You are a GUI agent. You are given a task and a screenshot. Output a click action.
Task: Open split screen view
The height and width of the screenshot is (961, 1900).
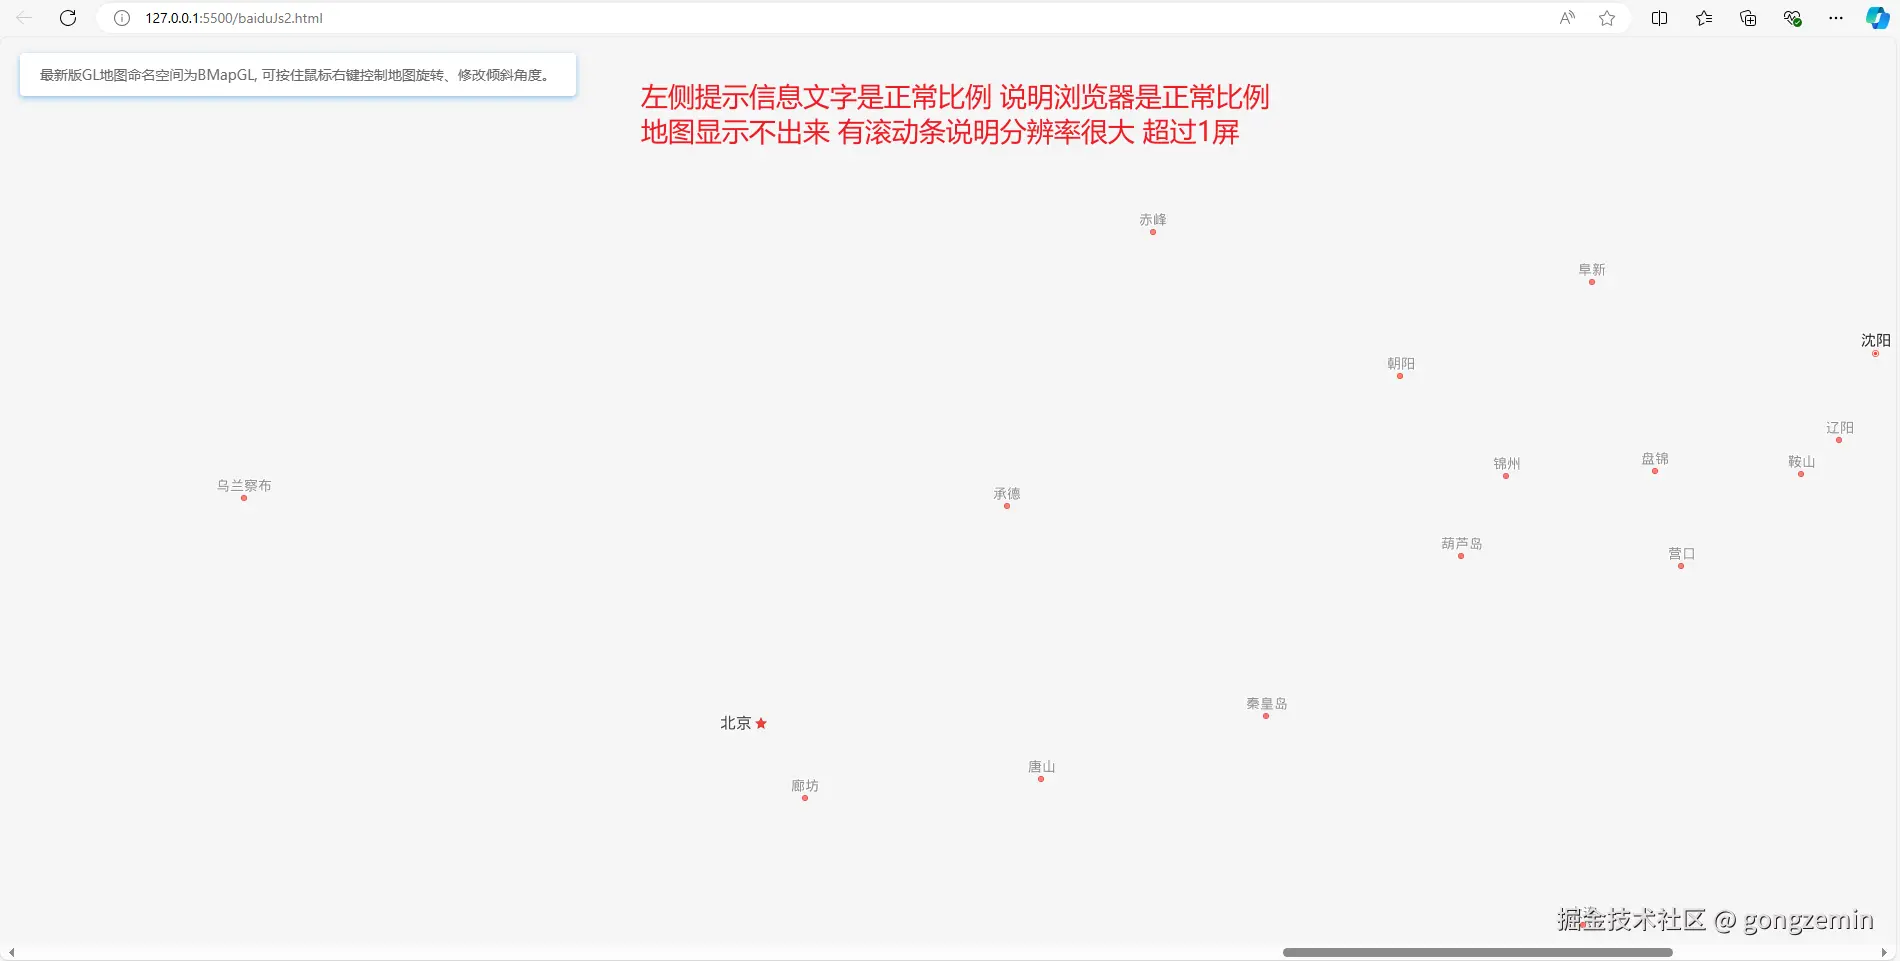point(1660,18)
